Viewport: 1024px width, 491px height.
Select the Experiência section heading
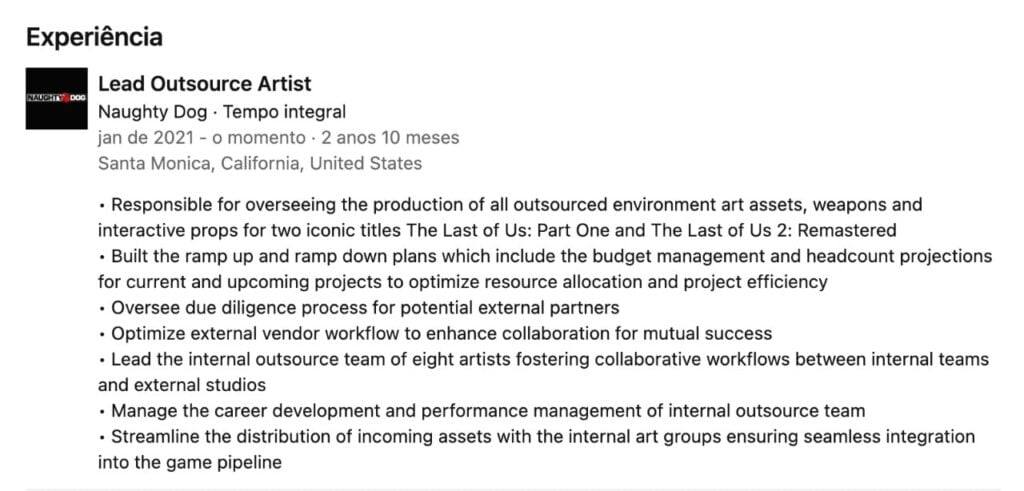click(x=94, y=37)
